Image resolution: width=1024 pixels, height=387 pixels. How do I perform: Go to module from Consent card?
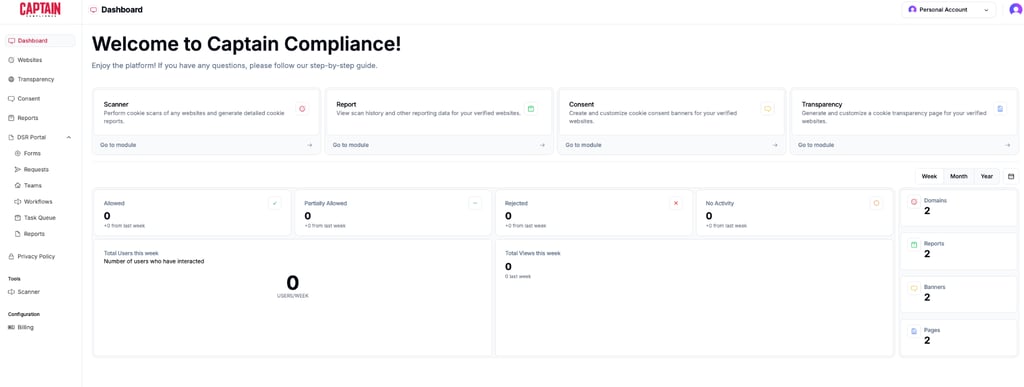(583, 145)
